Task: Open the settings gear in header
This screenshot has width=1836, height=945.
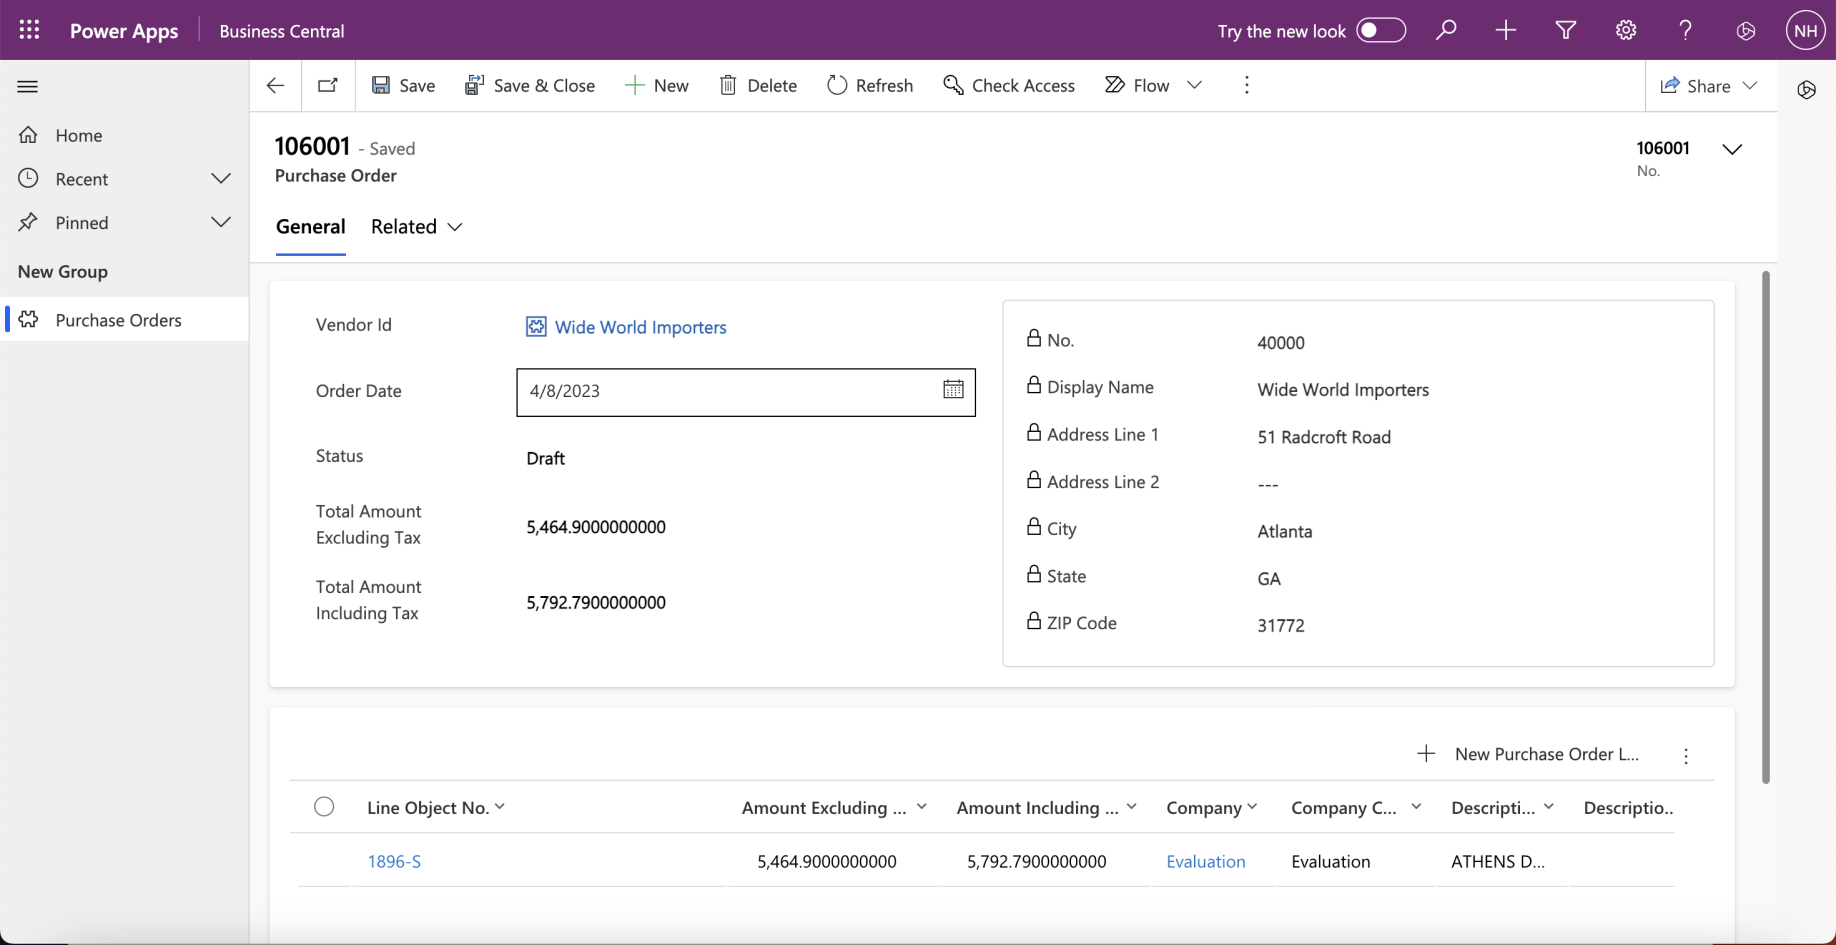Action: 1626,30
